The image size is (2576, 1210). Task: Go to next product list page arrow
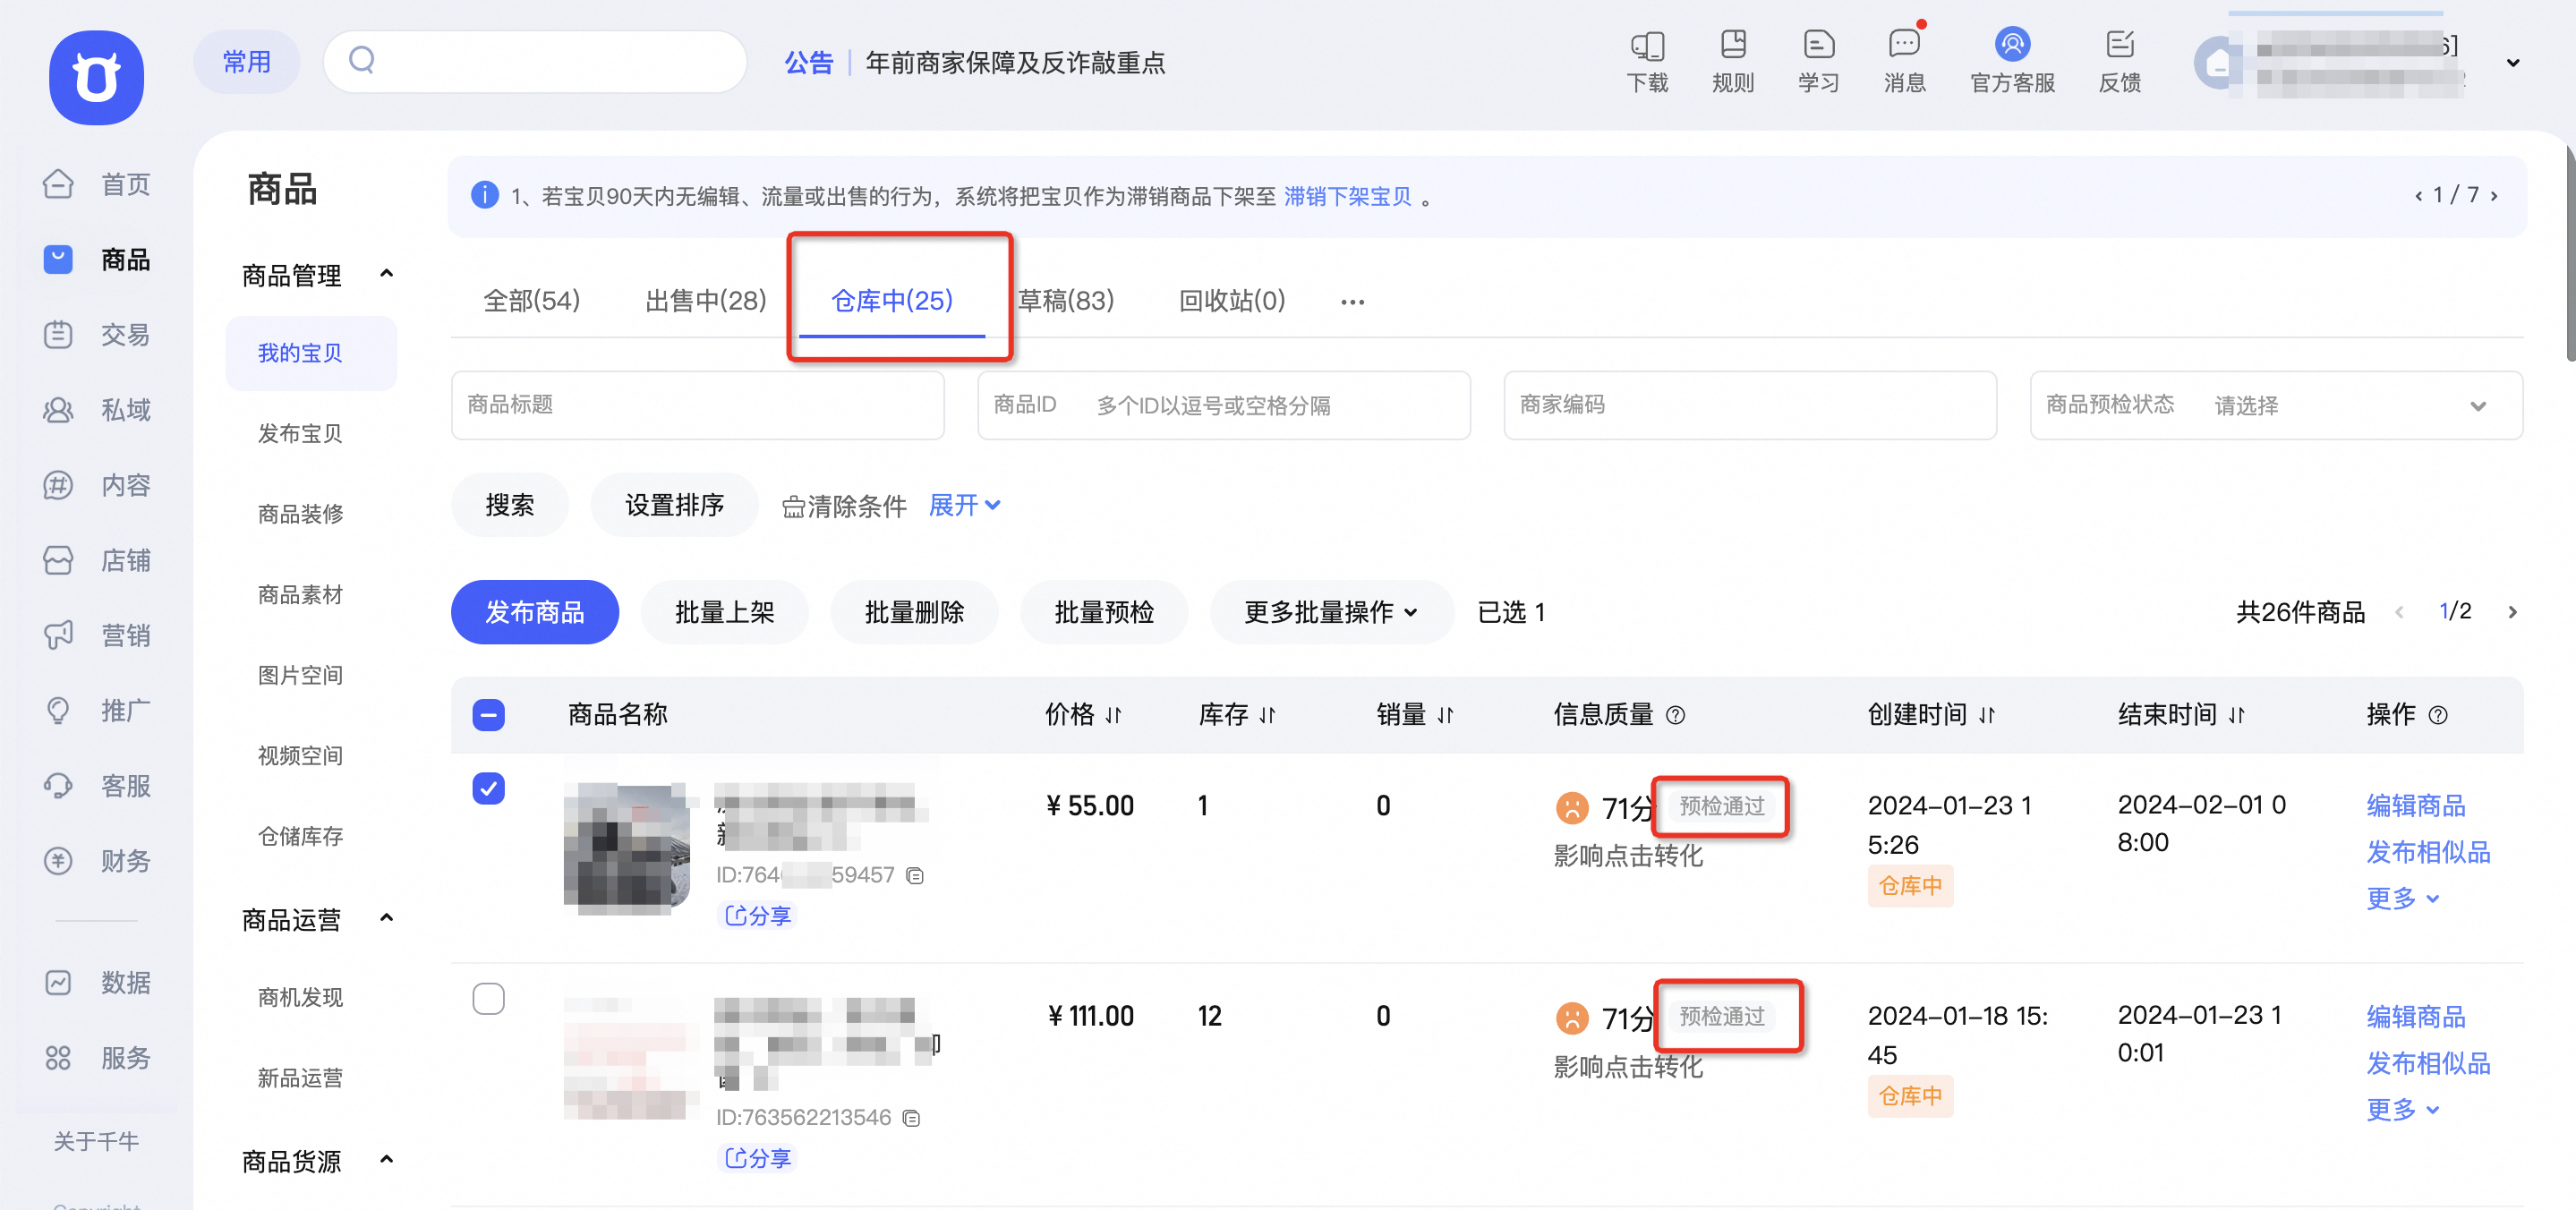point(2513,612)
